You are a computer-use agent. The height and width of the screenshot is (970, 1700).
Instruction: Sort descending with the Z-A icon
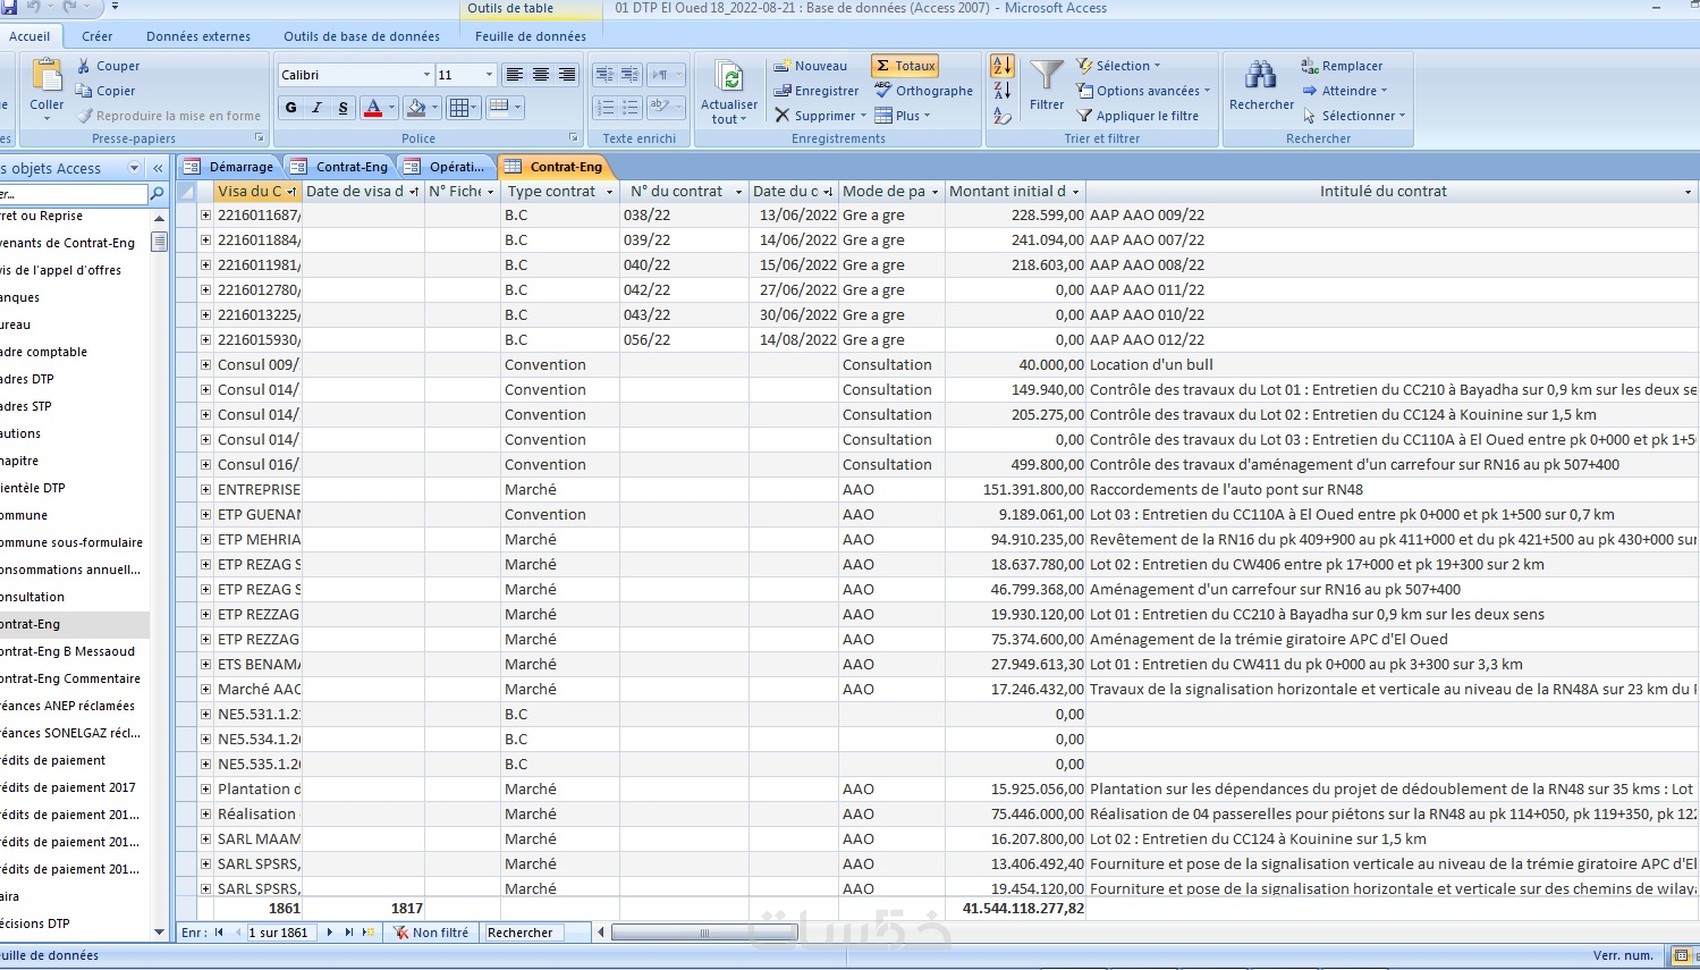(x=1002, y=91)
